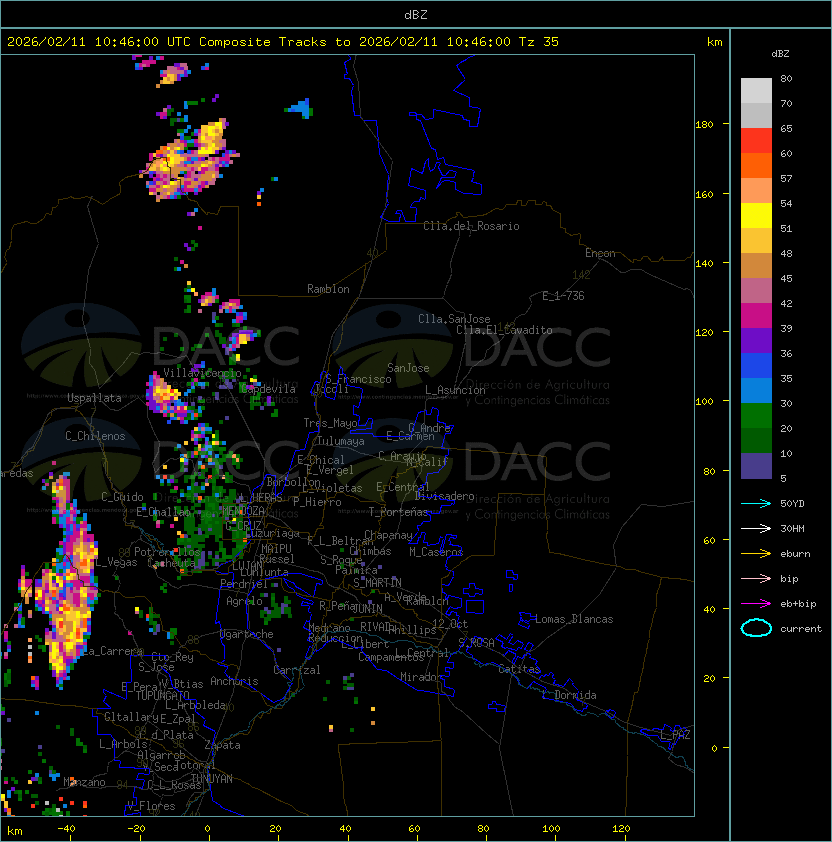Click the 'E_1-736' map label

(x=563, y=296)
